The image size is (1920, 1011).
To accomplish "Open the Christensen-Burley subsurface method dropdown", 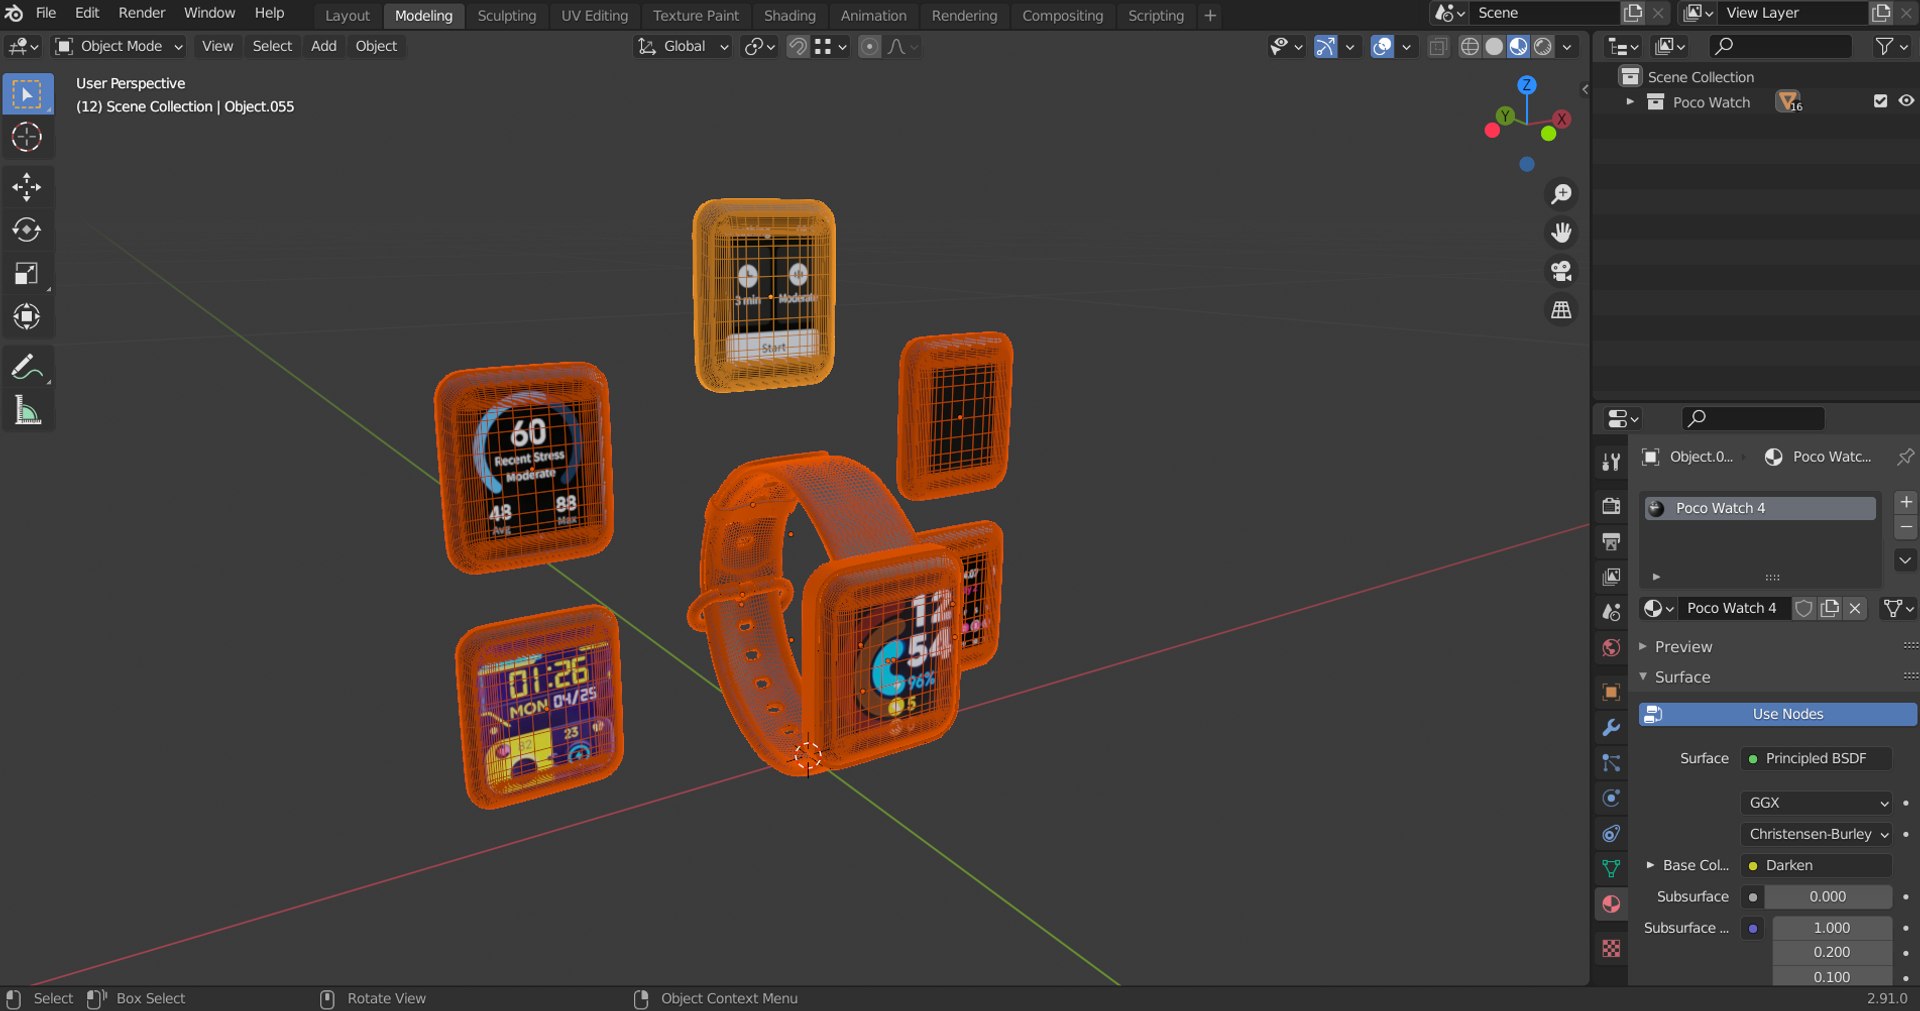I will pos(1816,834).
